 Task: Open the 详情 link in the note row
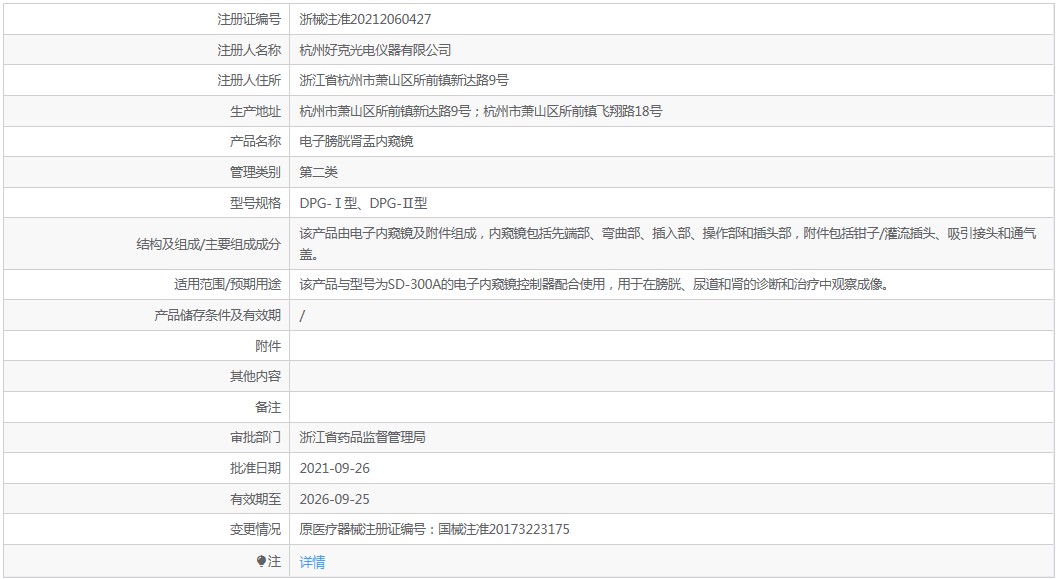click(312, 561)
